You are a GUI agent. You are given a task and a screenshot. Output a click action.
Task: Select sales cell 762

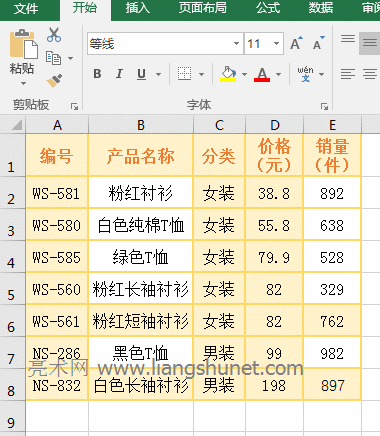tap(332, 321)
